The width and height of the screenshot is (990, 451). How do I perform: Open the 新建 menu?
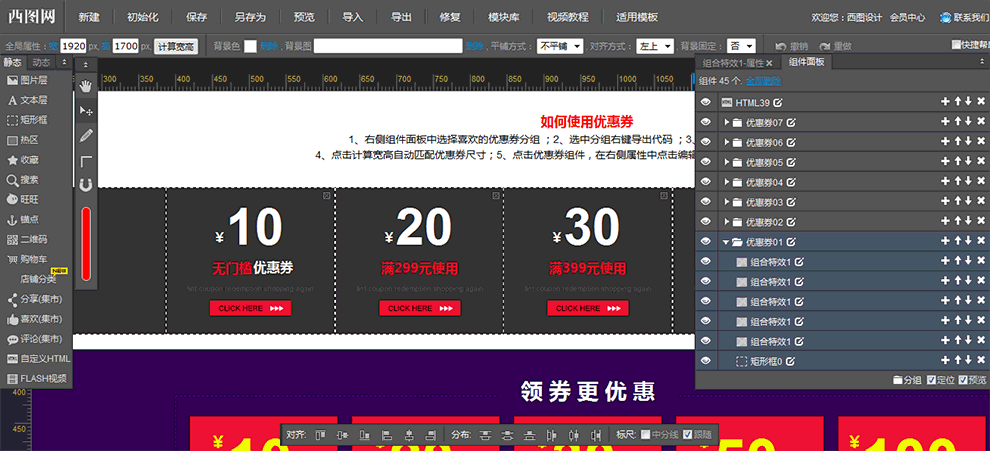point(89,17)
